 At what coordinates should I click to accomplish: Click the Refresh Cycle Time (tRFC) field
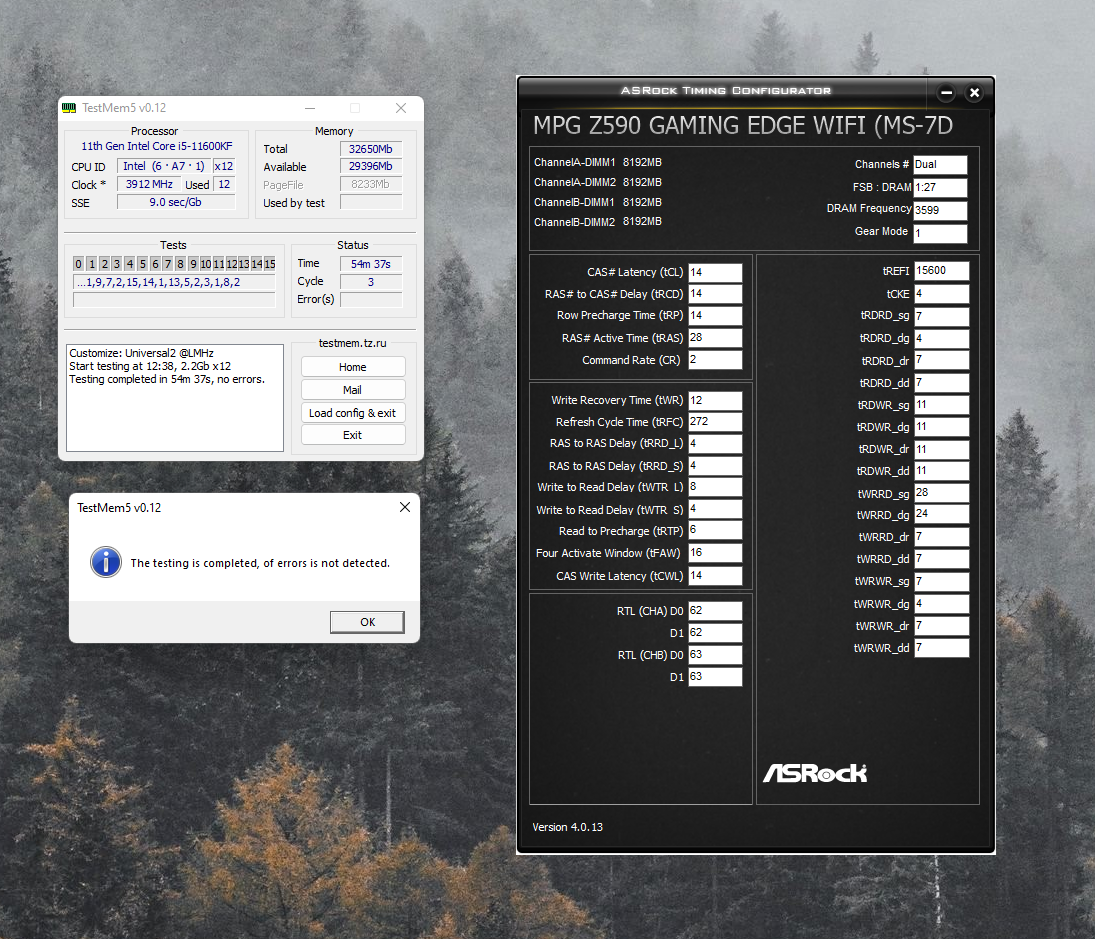715,422
